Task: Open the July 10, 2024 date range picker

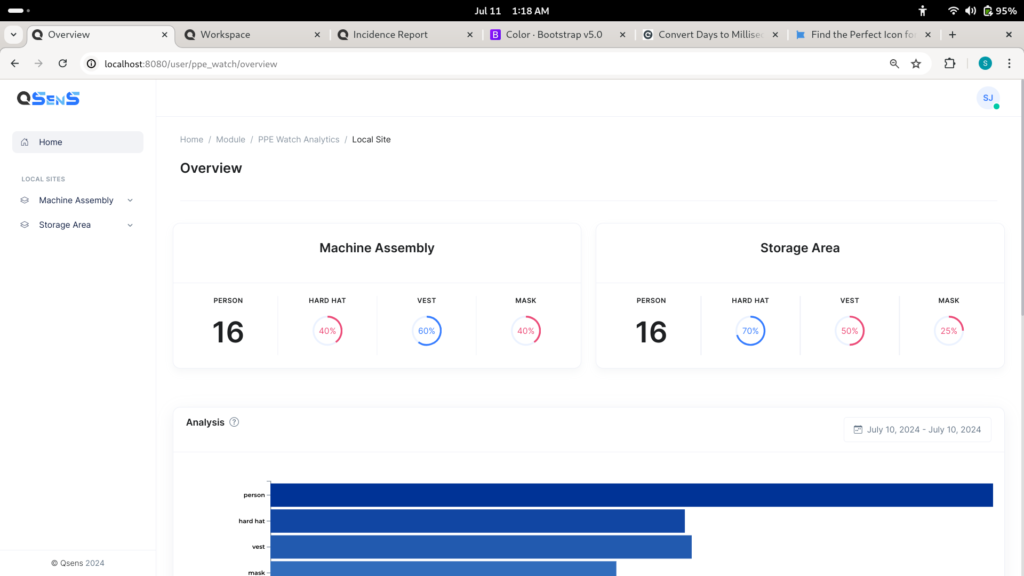Action: coord(918,430)
